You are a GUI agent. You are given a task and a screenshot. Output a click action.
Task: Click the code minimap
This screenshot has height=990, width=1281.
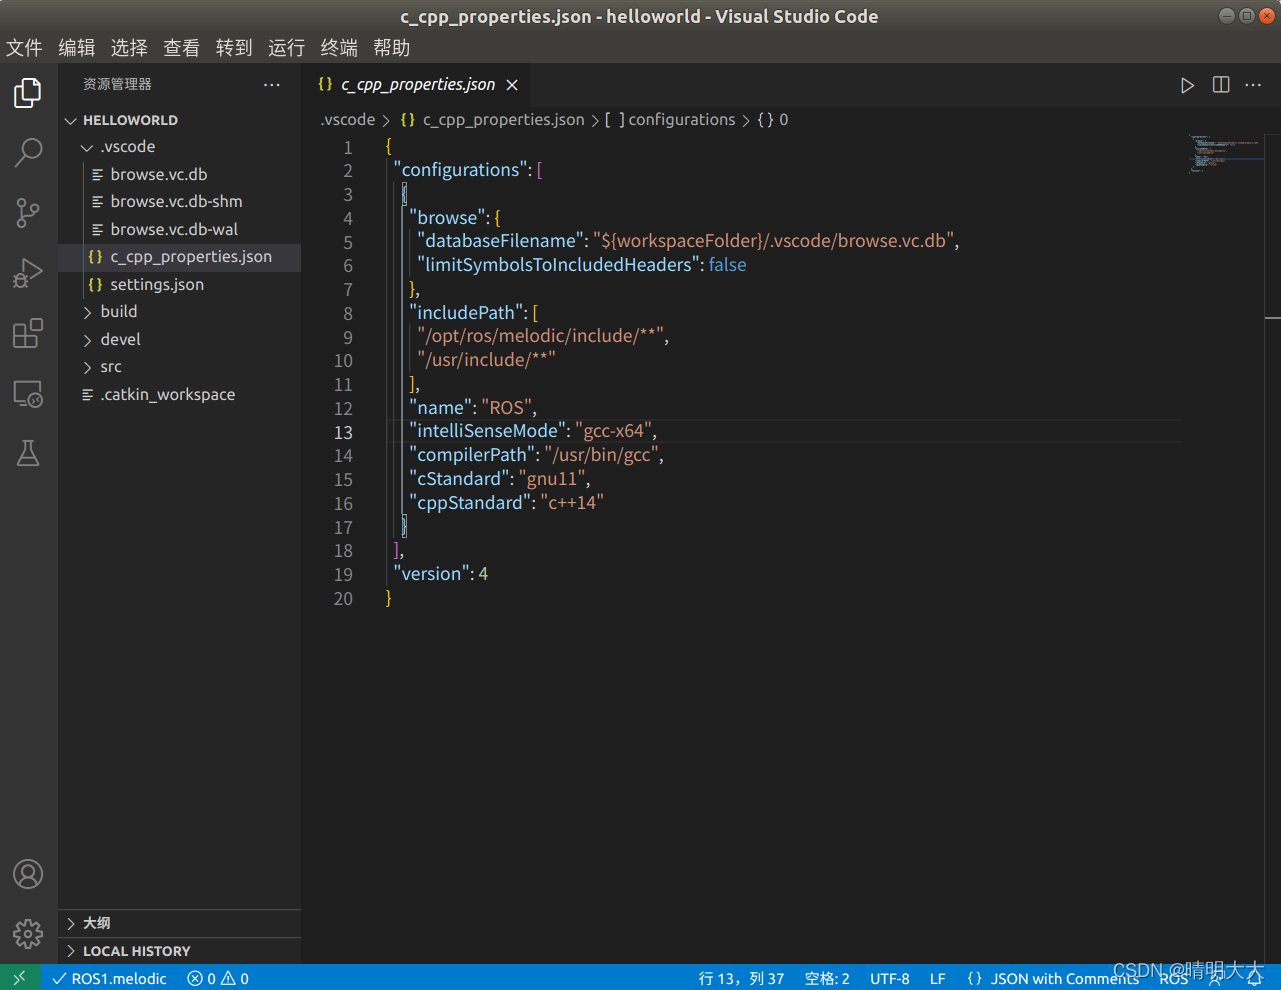(x=1224, y=153)
